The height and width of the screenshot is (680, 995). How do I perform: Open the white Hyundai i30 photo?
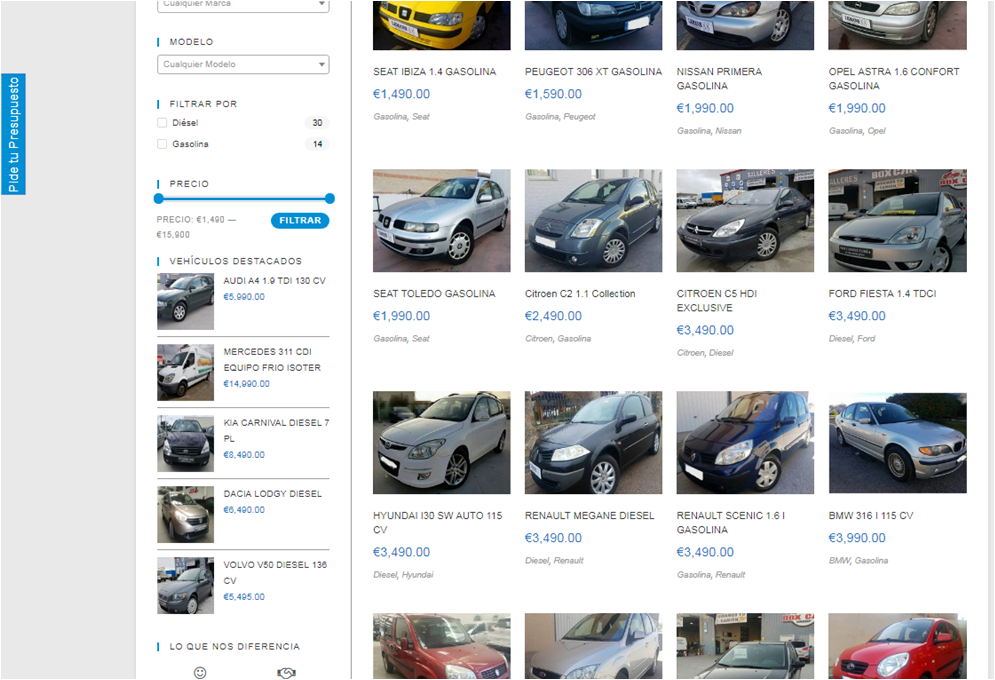pos(442,443)
